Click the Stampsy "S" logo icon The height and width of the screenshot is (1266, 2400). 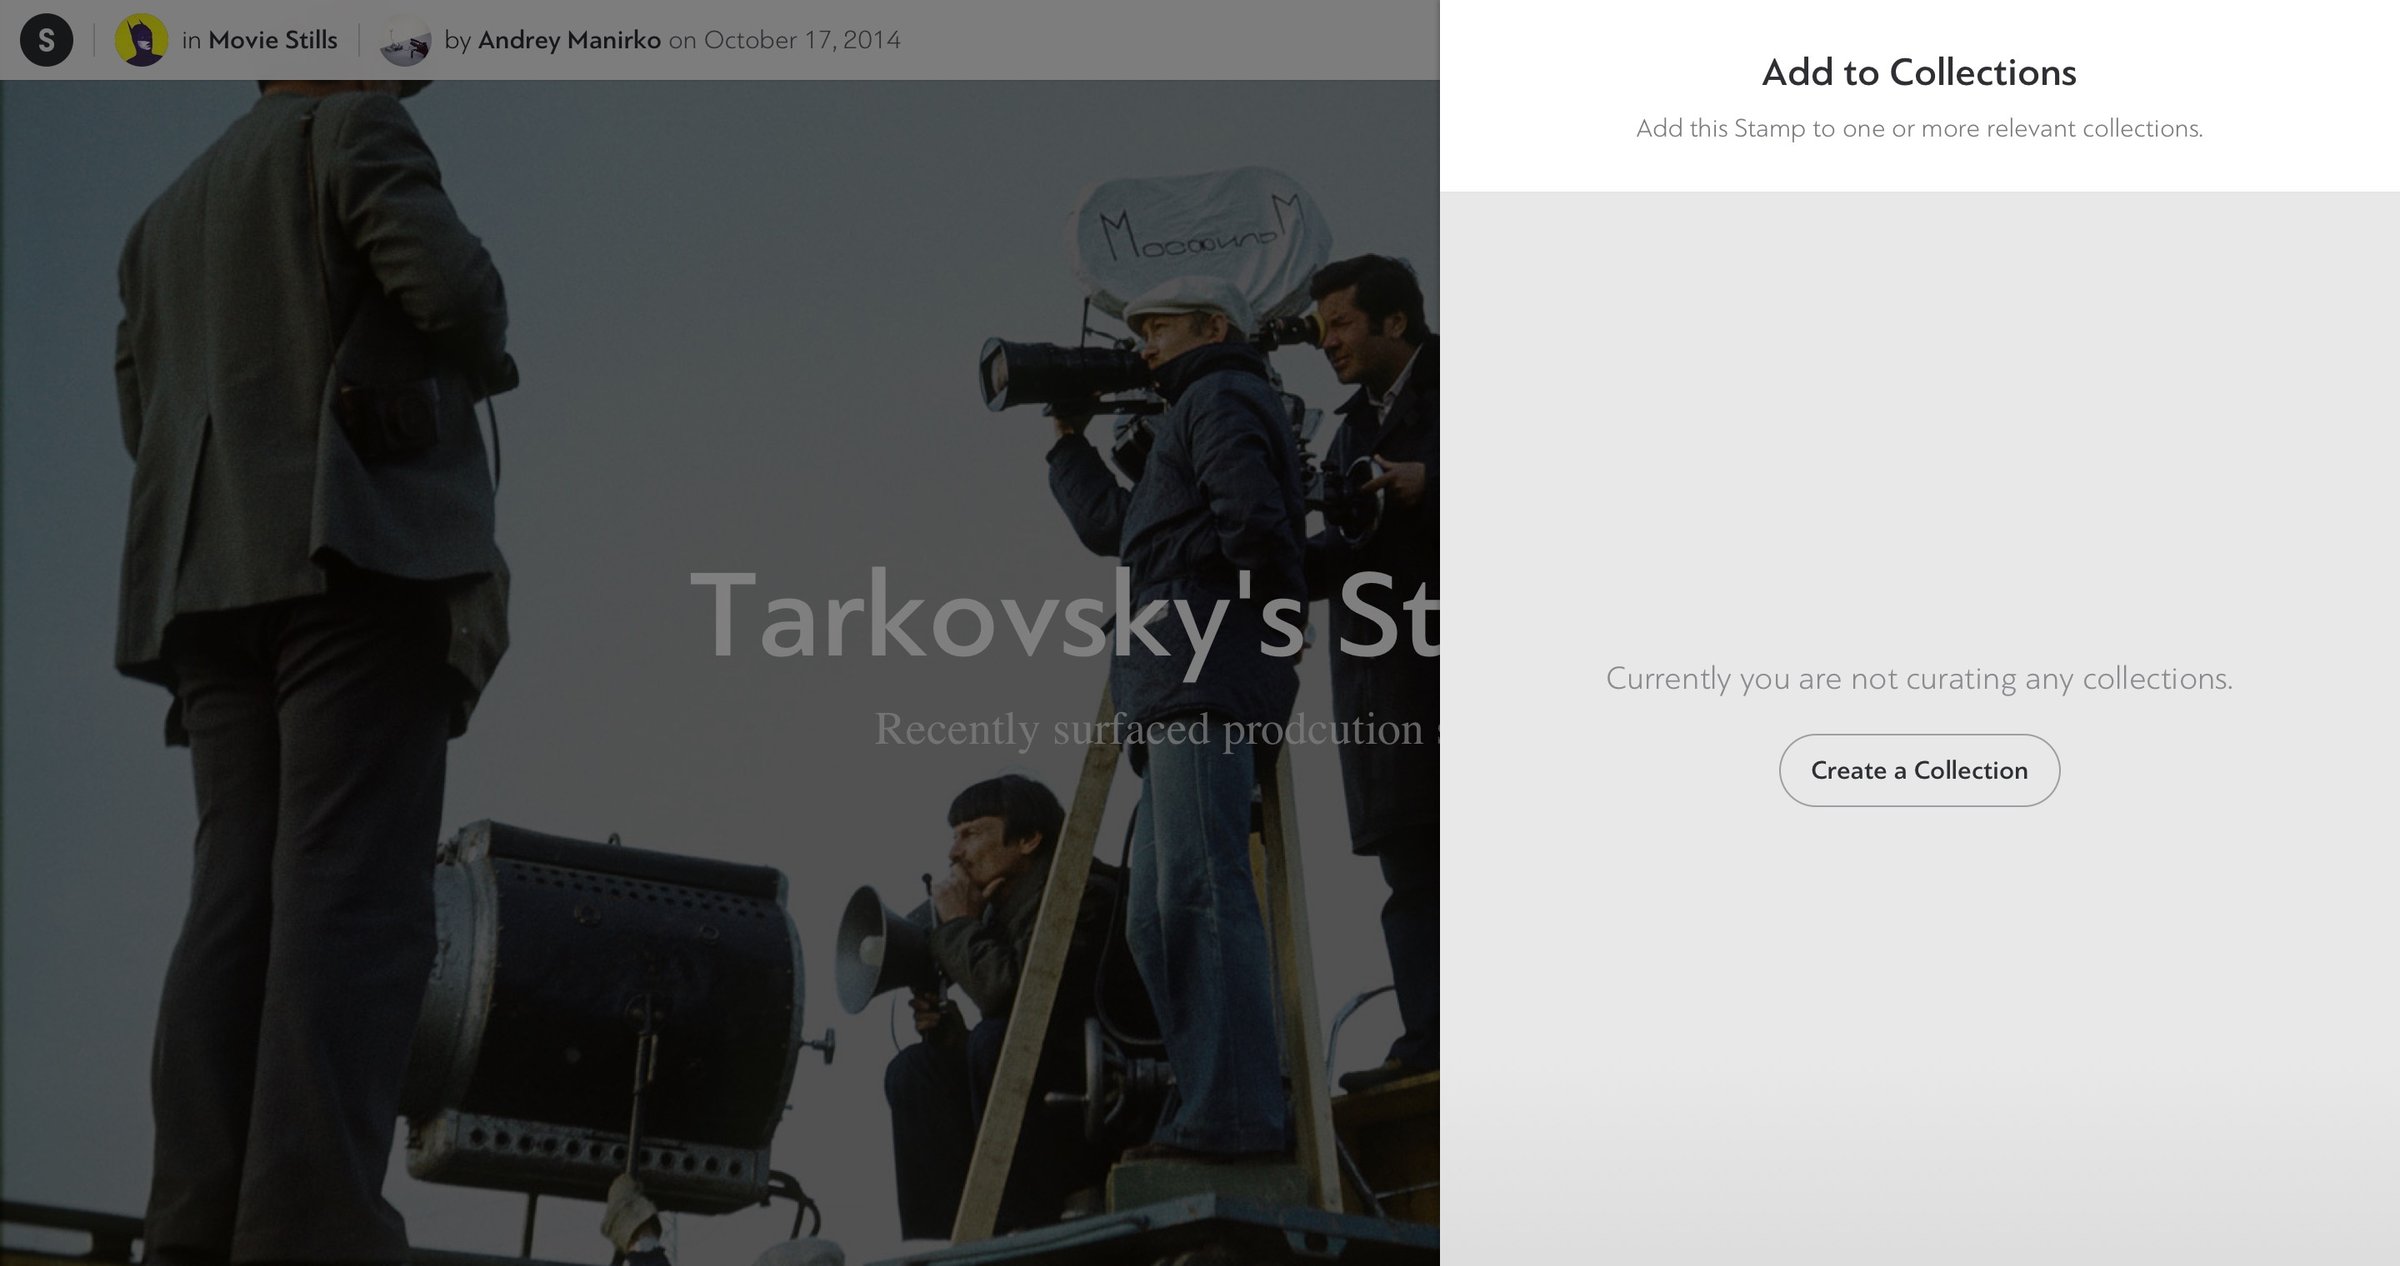tap(46, 40)
